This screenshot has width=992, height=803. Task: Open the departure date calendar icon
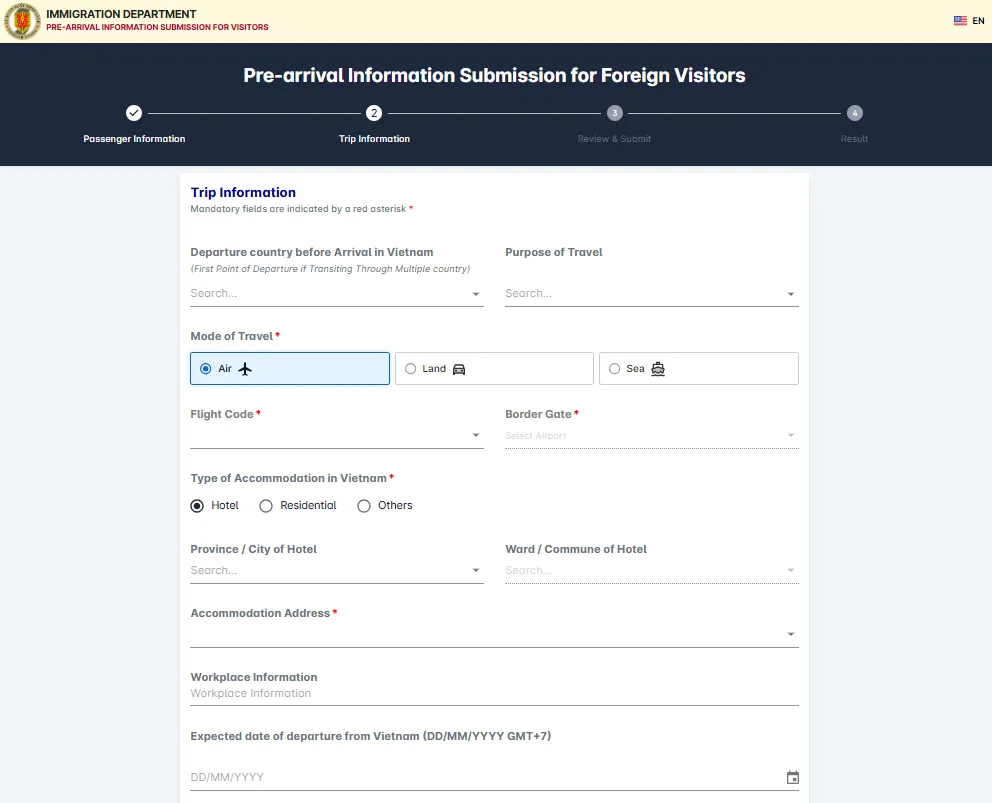792,777
